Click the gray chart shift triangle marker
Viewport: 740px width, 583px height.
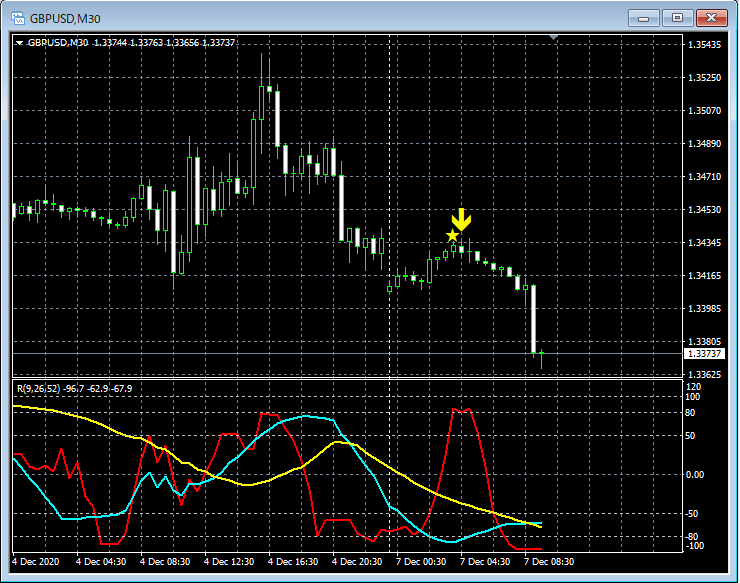tap(556, 38)
